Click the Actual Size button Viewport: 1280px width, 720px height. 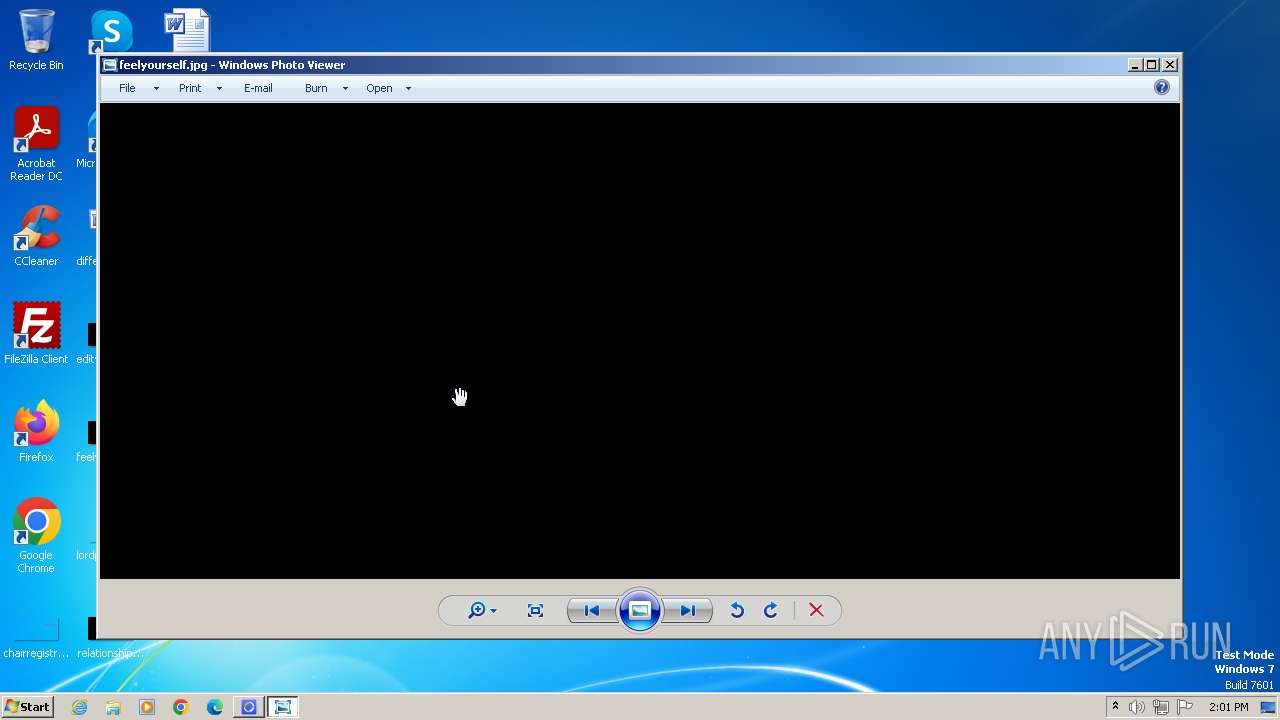click(535, 610)
